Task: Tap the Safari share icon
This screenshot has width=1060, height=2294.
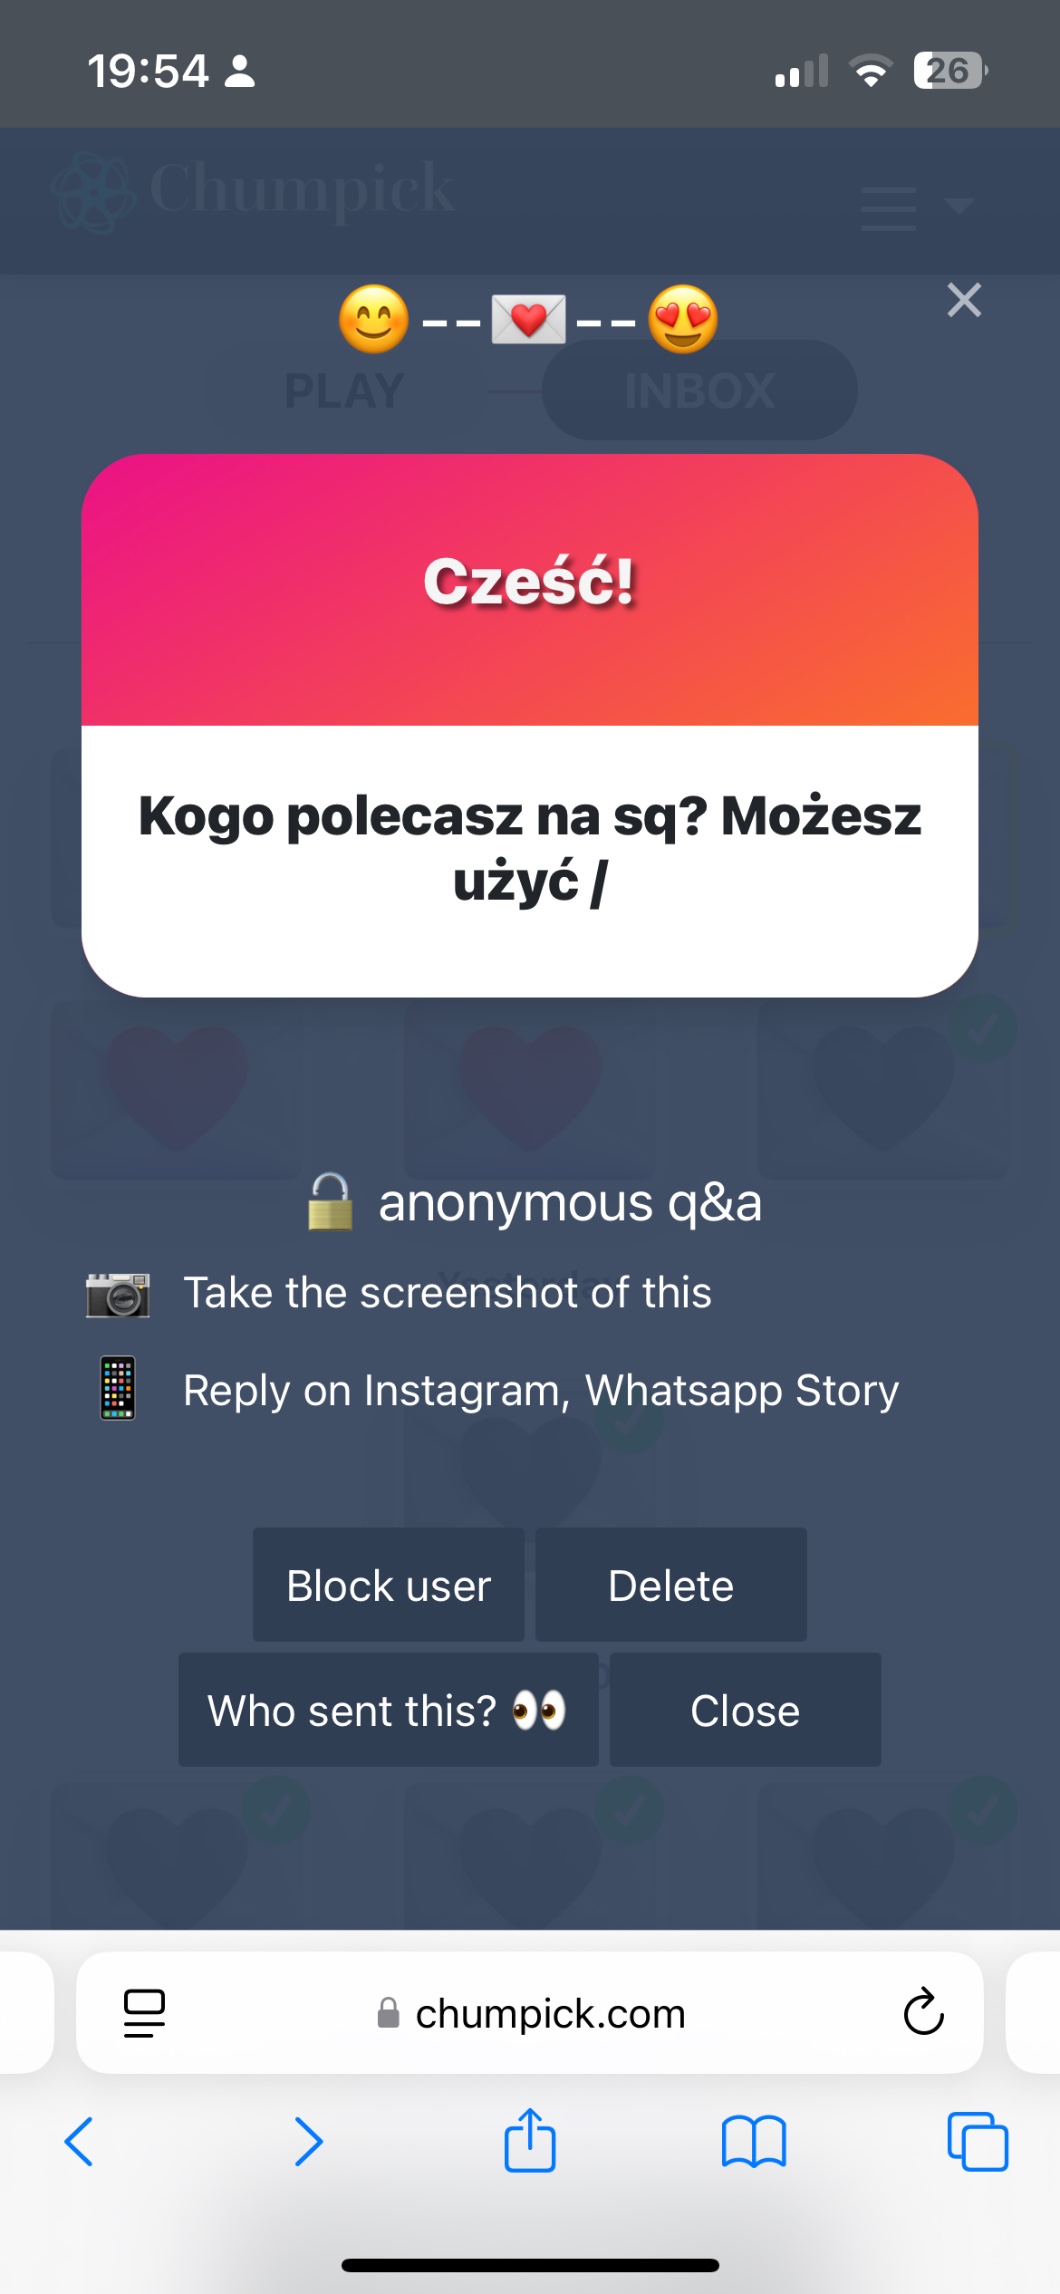Action: (x=530, y=2140)
